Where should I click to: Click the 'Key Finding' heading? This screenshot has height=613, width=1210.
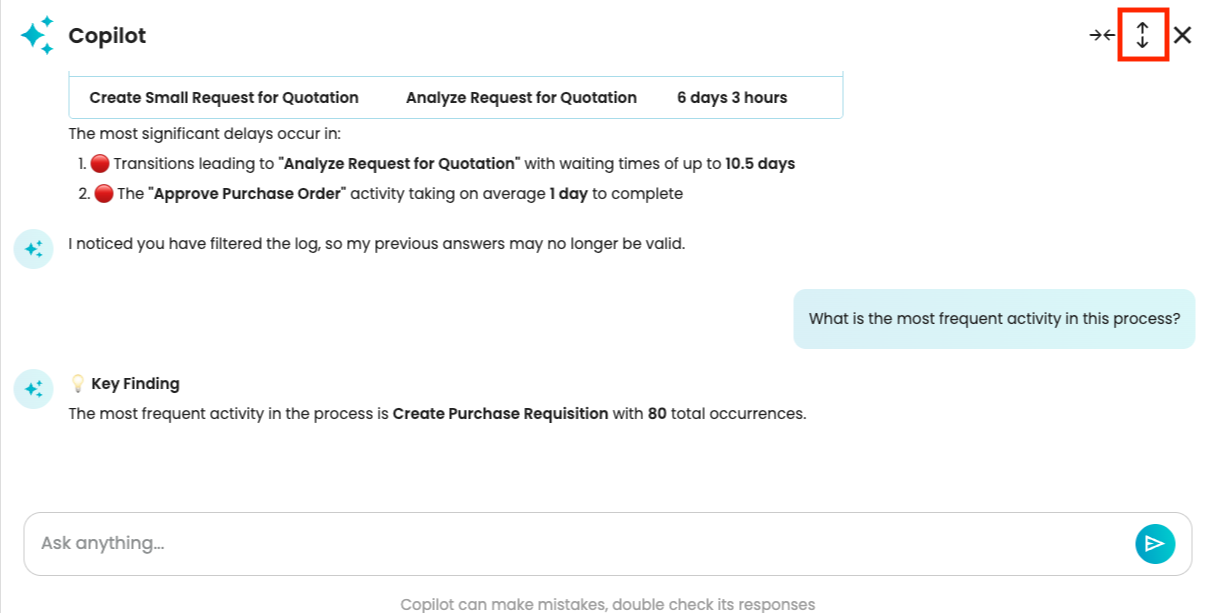[135, 384]
